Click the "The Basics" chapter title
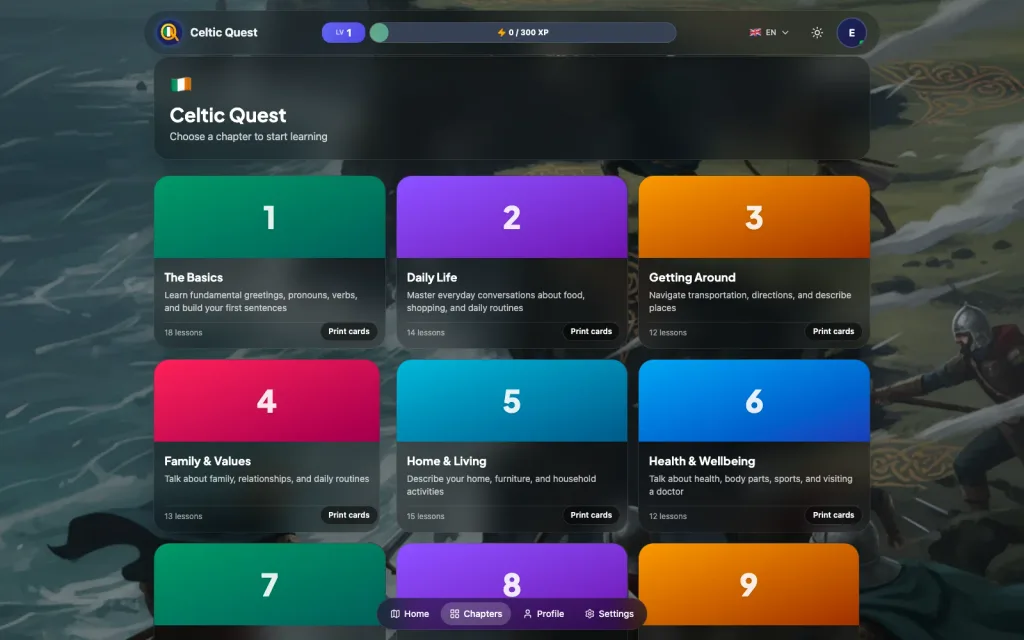Screen dimensions: 1024x640 [193, 278]
